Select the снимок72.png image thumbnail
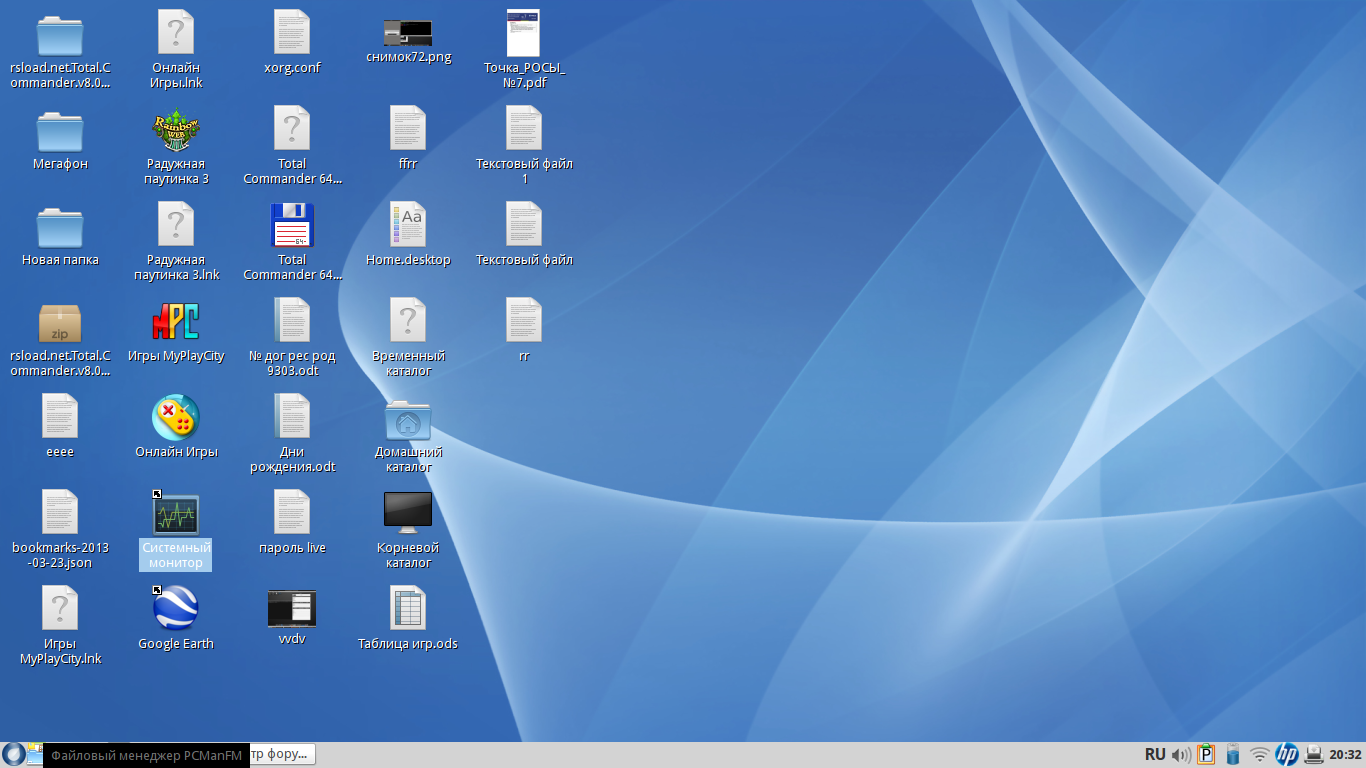Viewport: 1366px width, 768px height. tap(408, 33)
